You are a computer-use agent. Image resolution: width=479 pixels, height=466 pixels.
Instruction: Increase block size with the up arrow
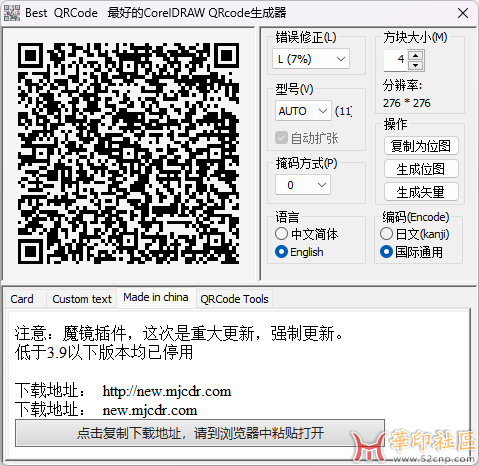415,56
